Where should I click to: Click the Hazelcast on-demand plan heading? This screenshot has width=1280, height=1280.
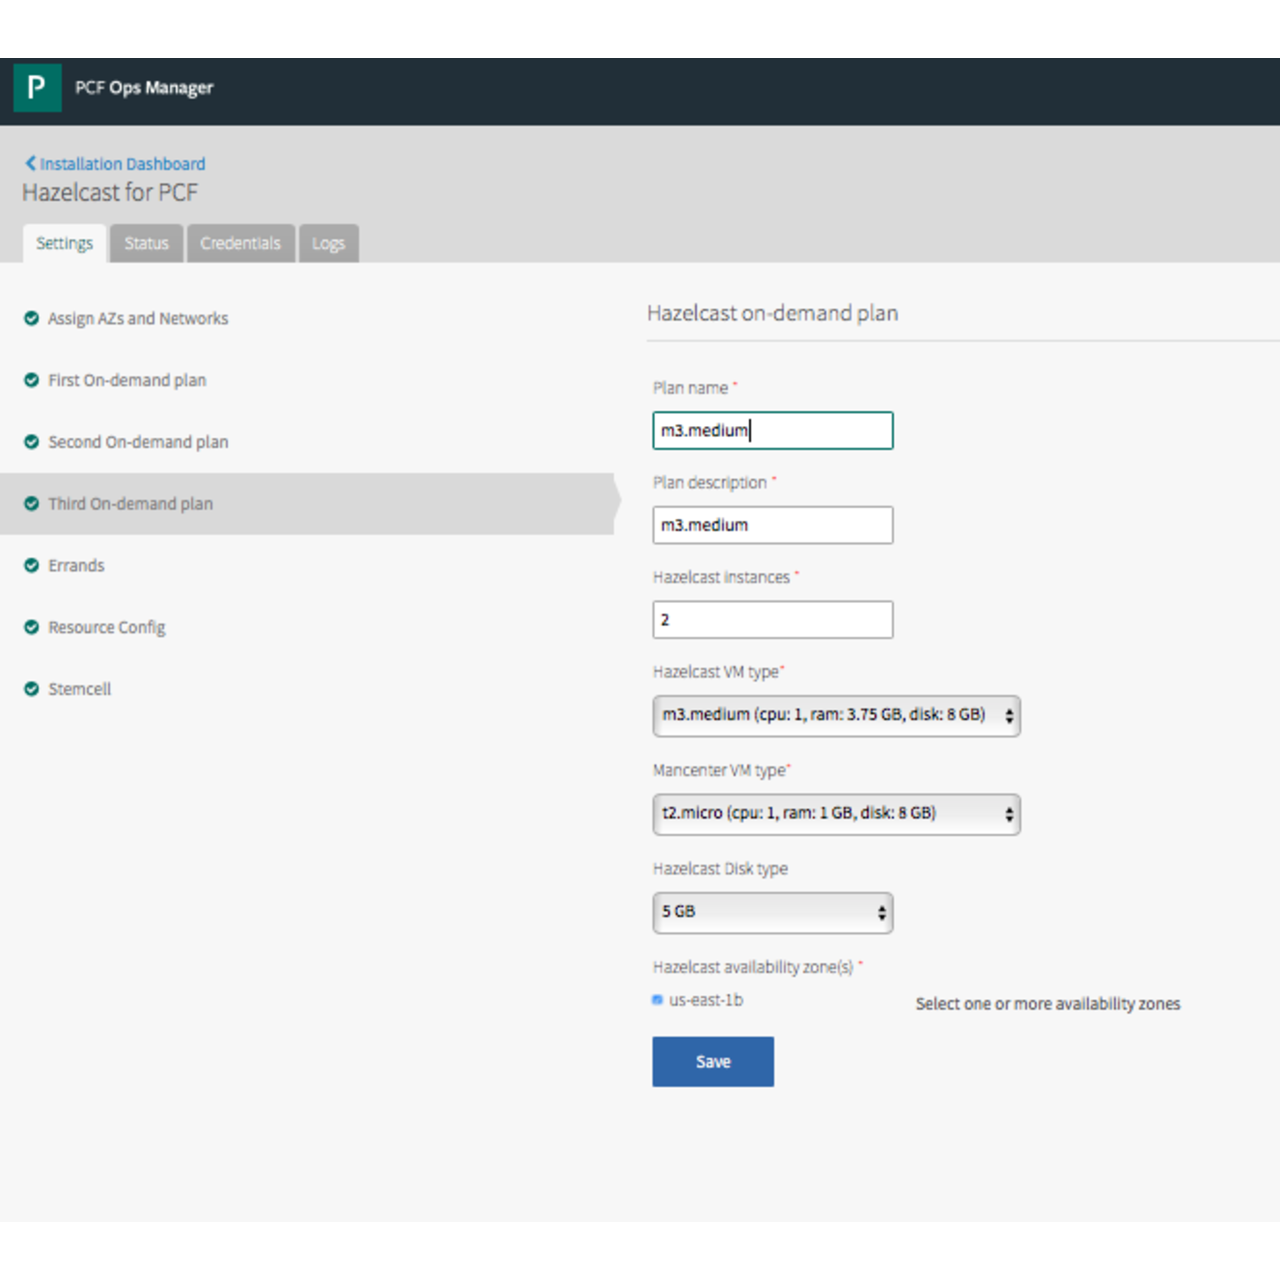(772, 313)
